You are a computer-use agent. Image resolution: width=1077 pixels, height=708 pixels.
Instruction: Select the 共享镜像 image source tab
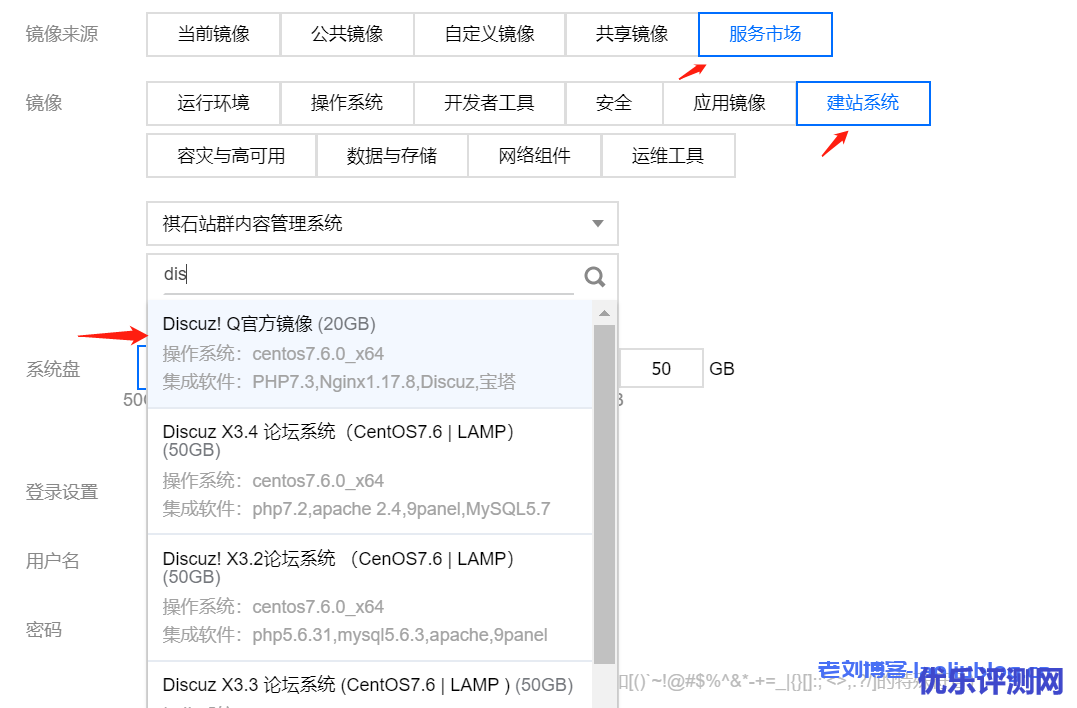(632, 34)
